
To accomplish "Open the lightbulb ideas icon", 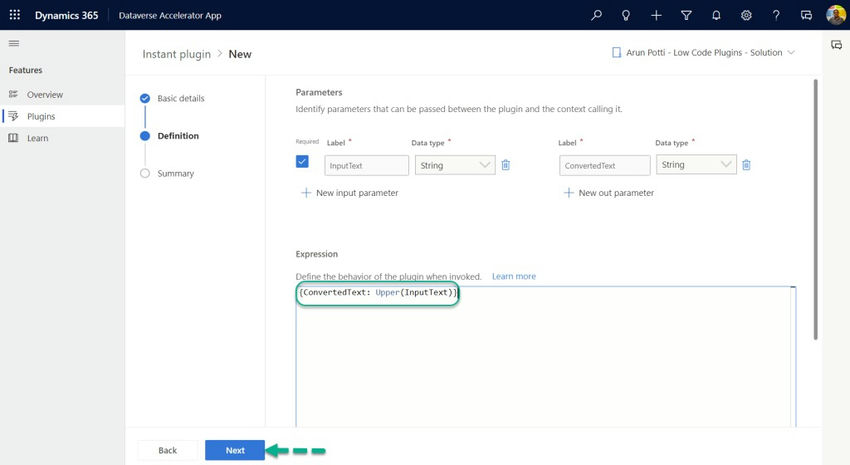I will (626, 16).
